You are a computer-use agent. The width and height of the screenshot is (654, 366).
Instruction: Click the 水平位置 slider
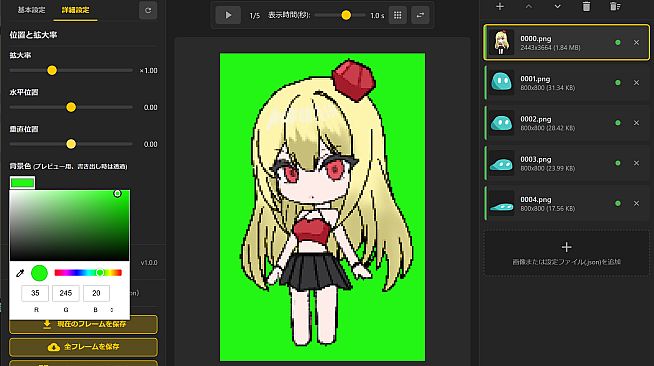(x=71, y=107)
